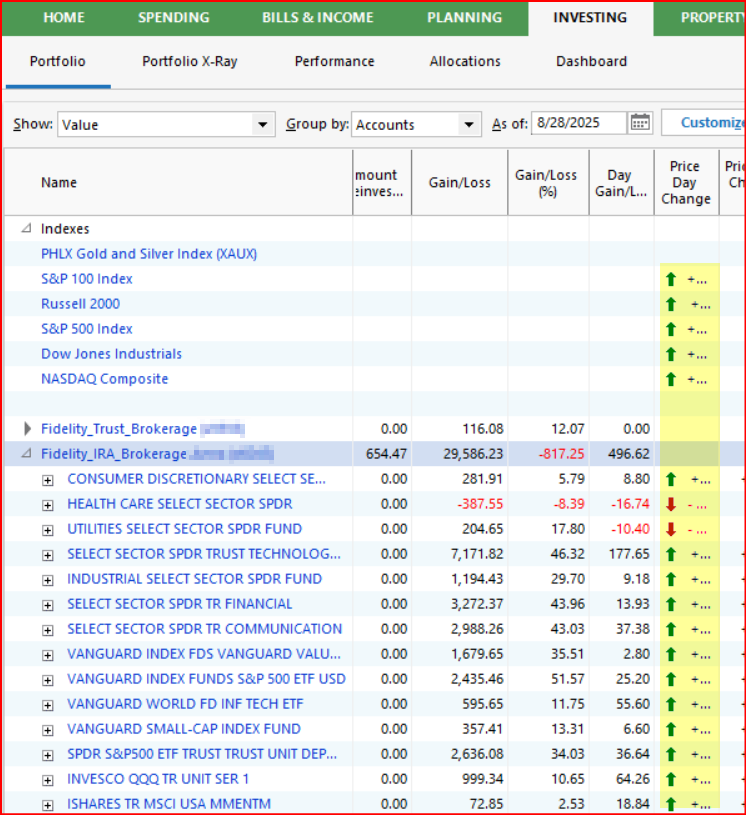
Task: Sort by the Day Gain/L... column header
Action: pos(621,183)
